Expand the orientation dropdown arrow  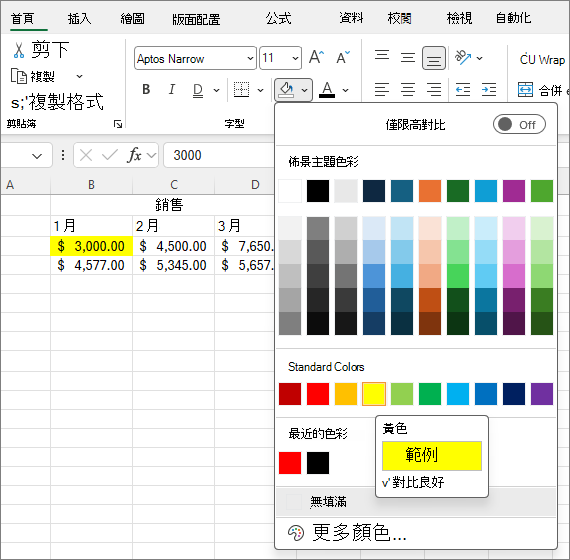coord(479,58)
